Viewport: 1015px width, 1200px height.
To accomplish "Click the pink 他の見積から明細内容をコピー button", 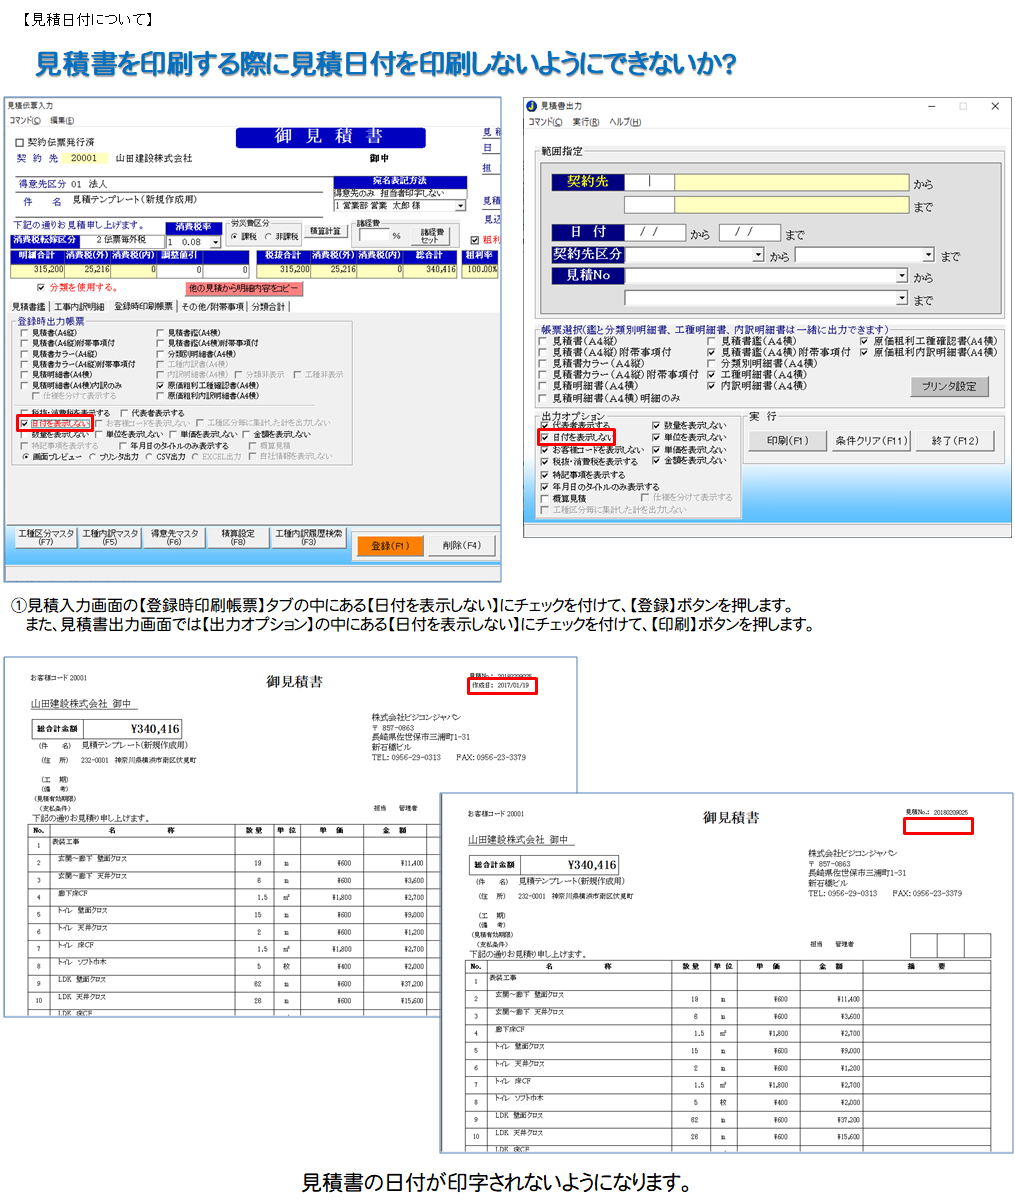I will (244, 288).
